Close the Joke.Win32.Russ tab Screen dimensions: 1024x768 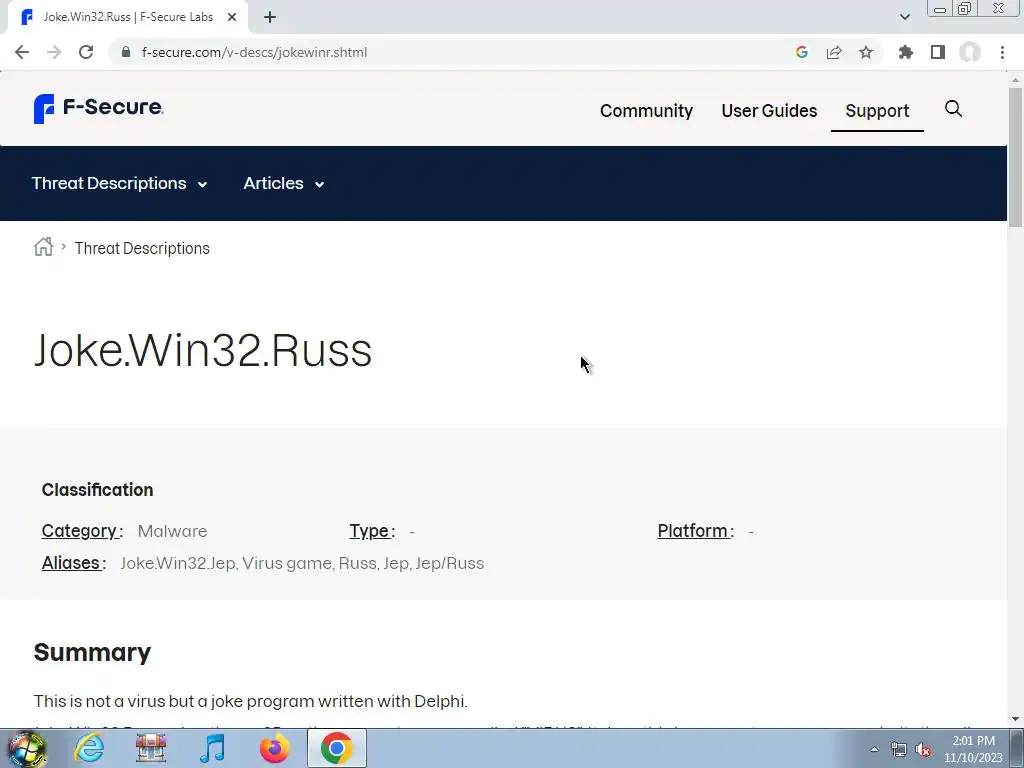[x=232, y=17]
